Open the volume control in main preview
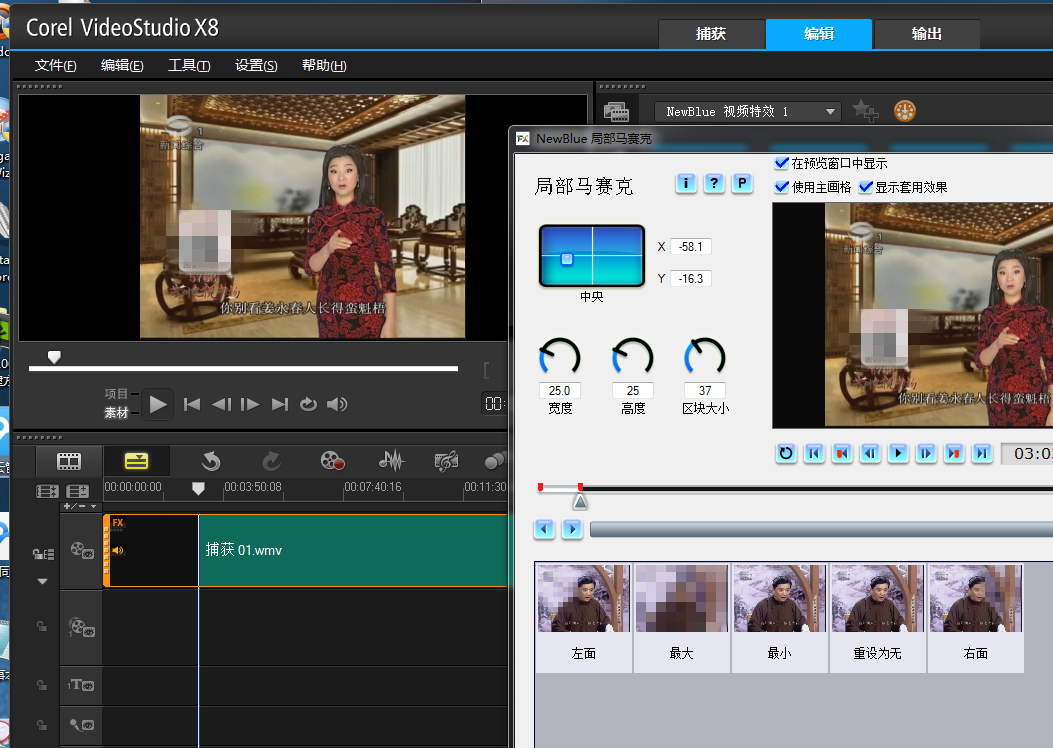The image size is (1053, 748). click(x=337, y=404)
